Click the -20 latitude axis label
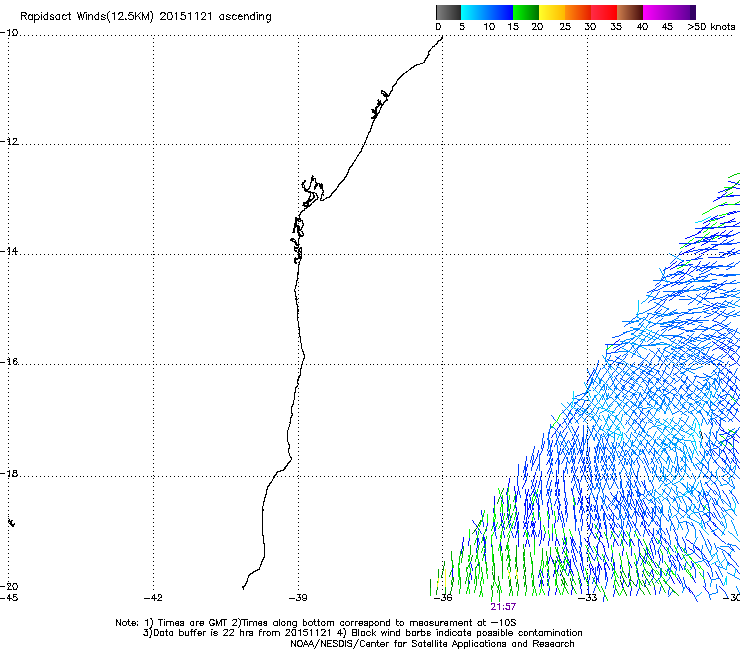740x650 pixels. coord(9,586)
